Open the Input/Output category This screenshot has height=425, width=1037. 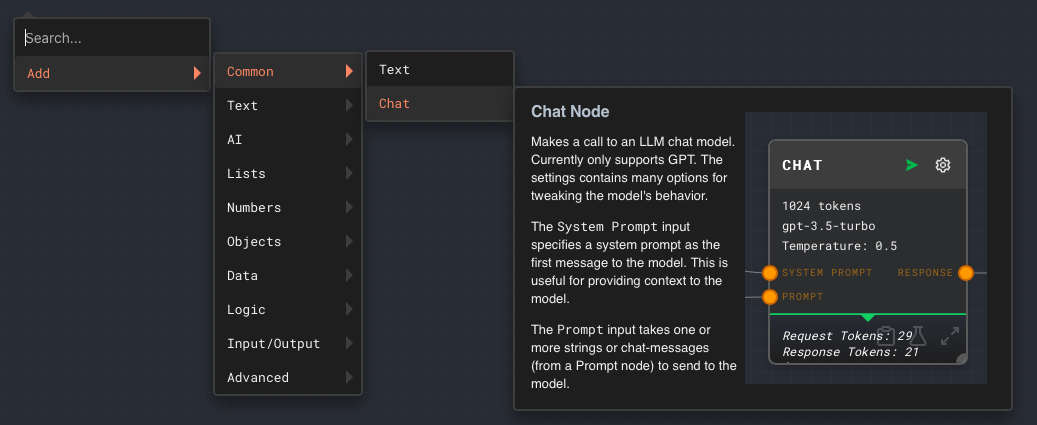coord(288,344)
